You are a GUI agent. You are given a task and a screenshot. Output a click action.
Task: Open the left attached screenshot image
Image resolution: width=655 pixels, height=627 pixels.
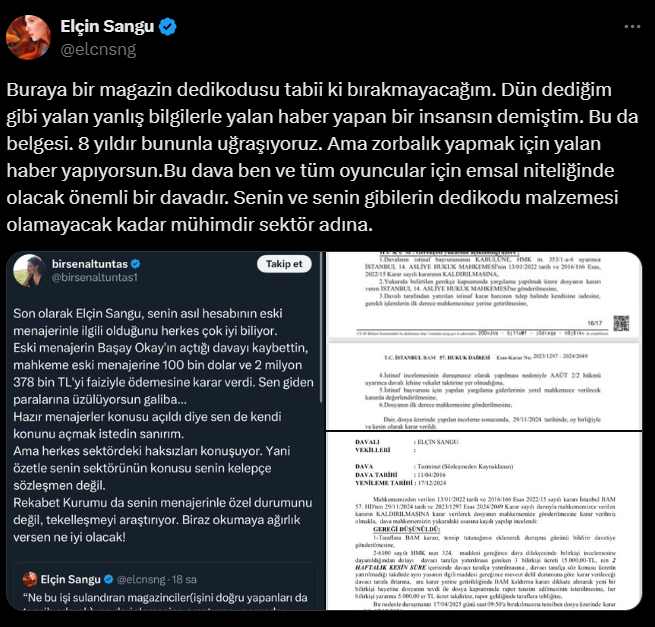pyautogui.click(x=165, y=431)
